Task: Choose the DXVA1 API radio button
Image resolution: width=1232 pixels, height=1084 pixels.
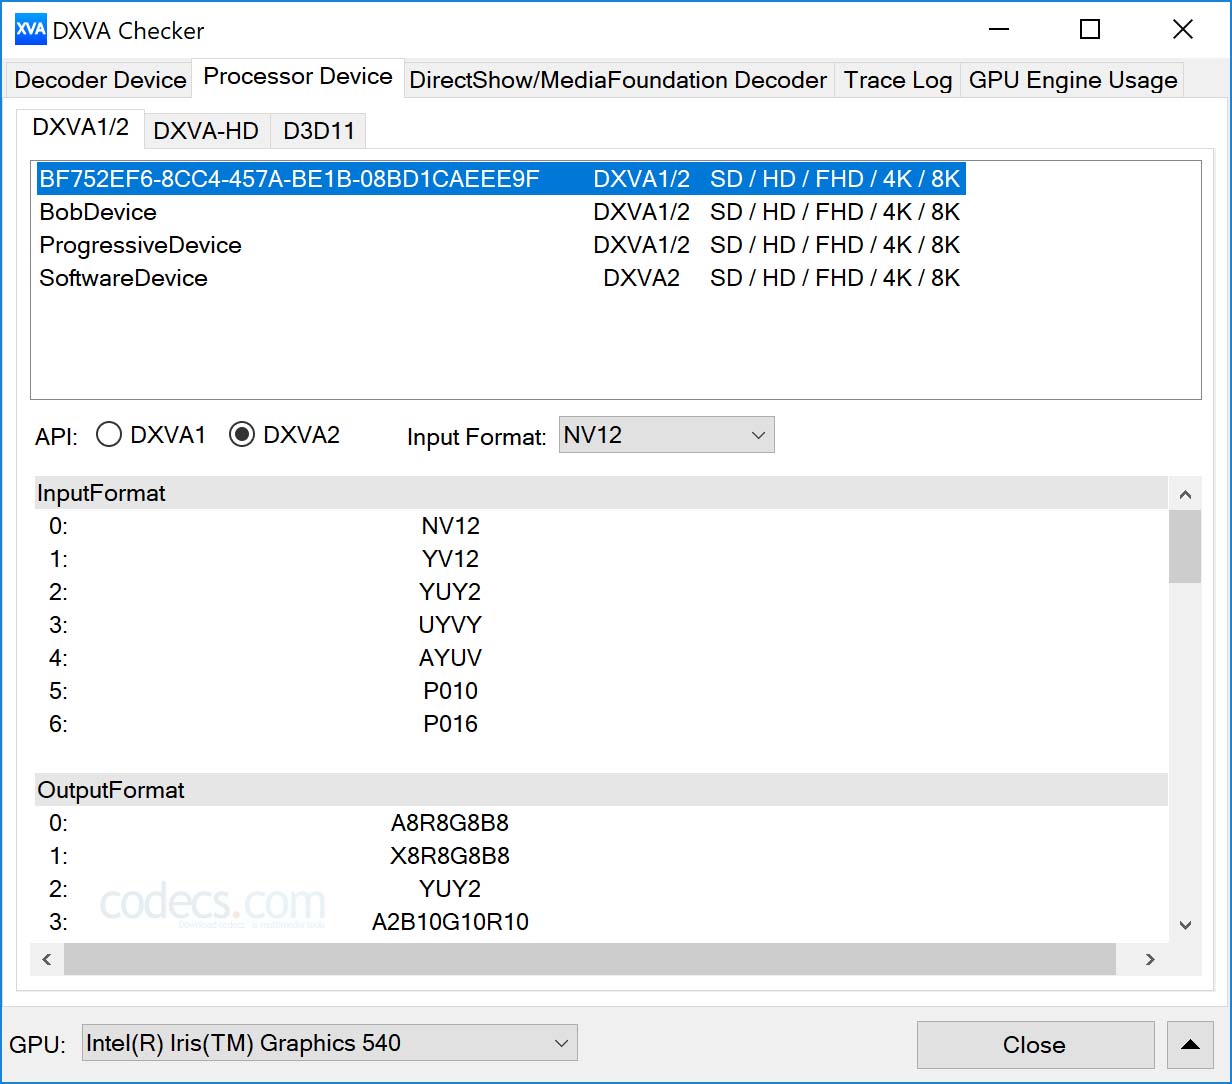Action: 152,435
